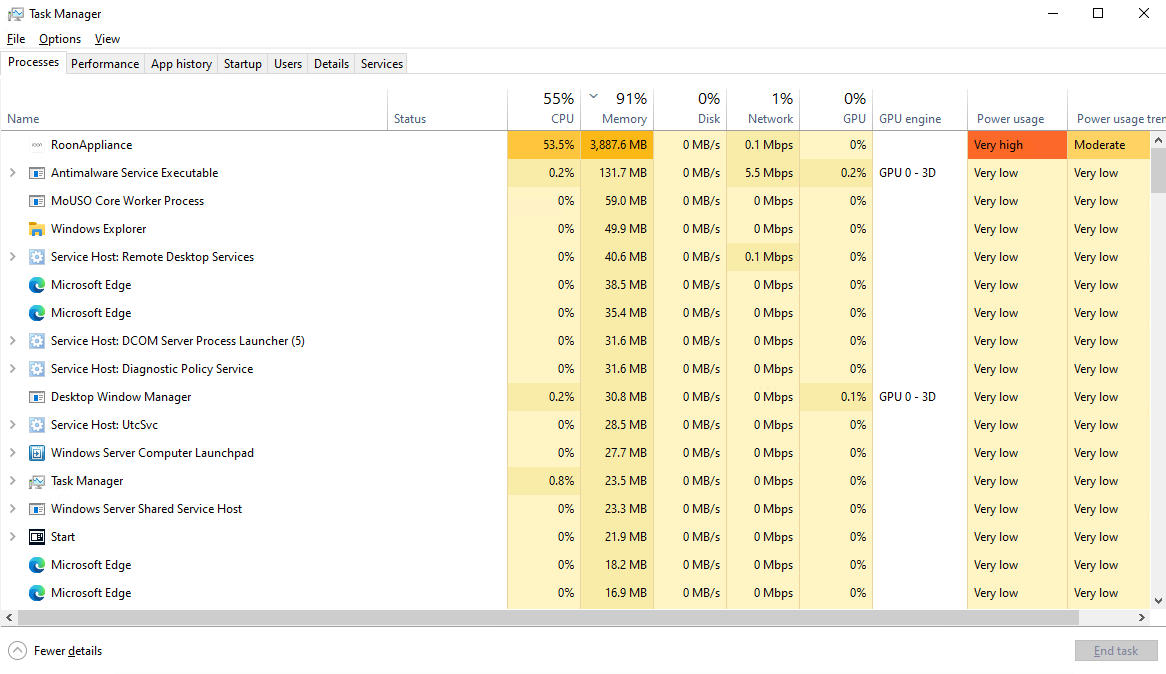Collapse view with Fewer details
1166x674 pixels.
[55, 651]
